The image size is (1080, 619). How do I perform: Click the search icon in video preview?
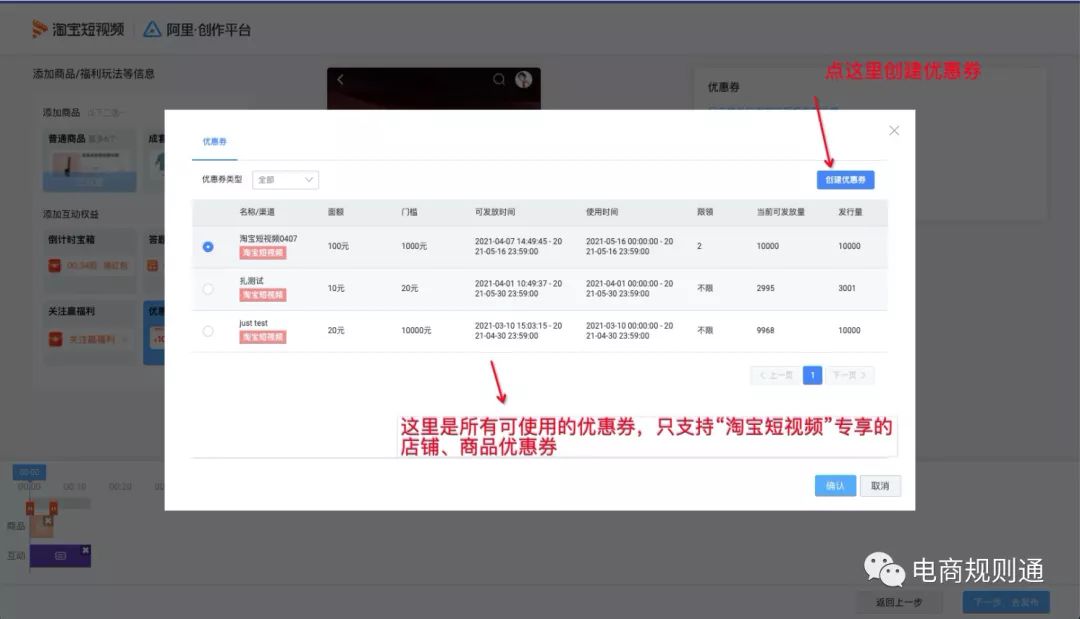499,79
